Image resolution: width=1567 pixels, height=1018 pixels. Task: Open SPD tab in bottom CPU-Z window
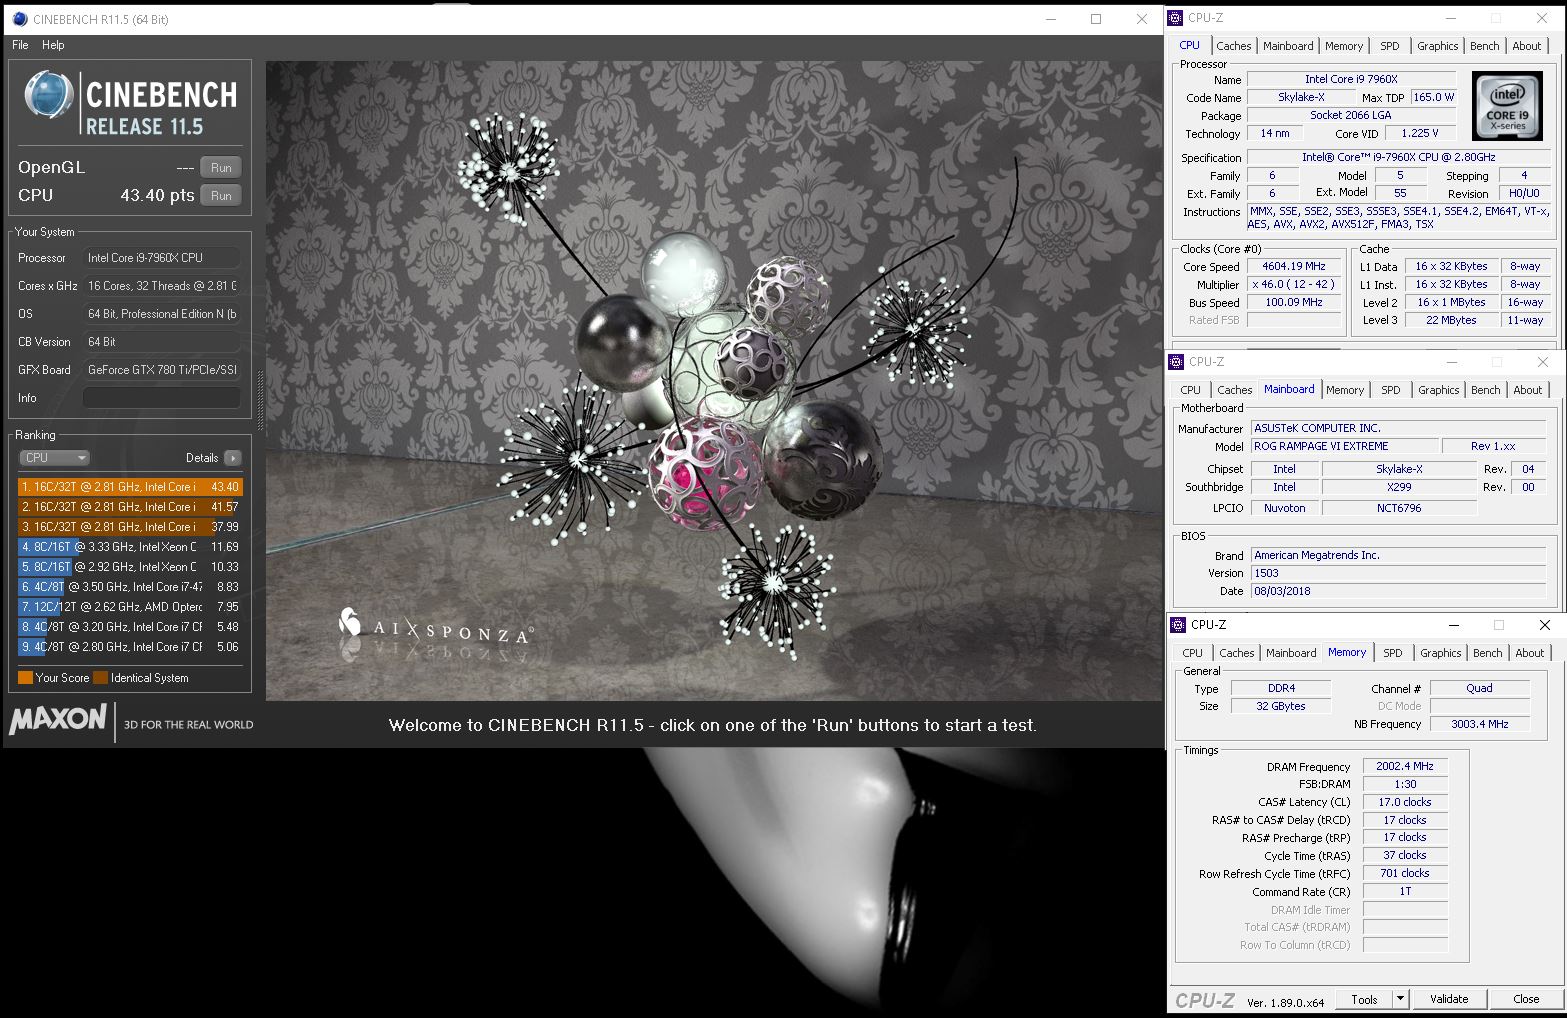(1393, 653)
